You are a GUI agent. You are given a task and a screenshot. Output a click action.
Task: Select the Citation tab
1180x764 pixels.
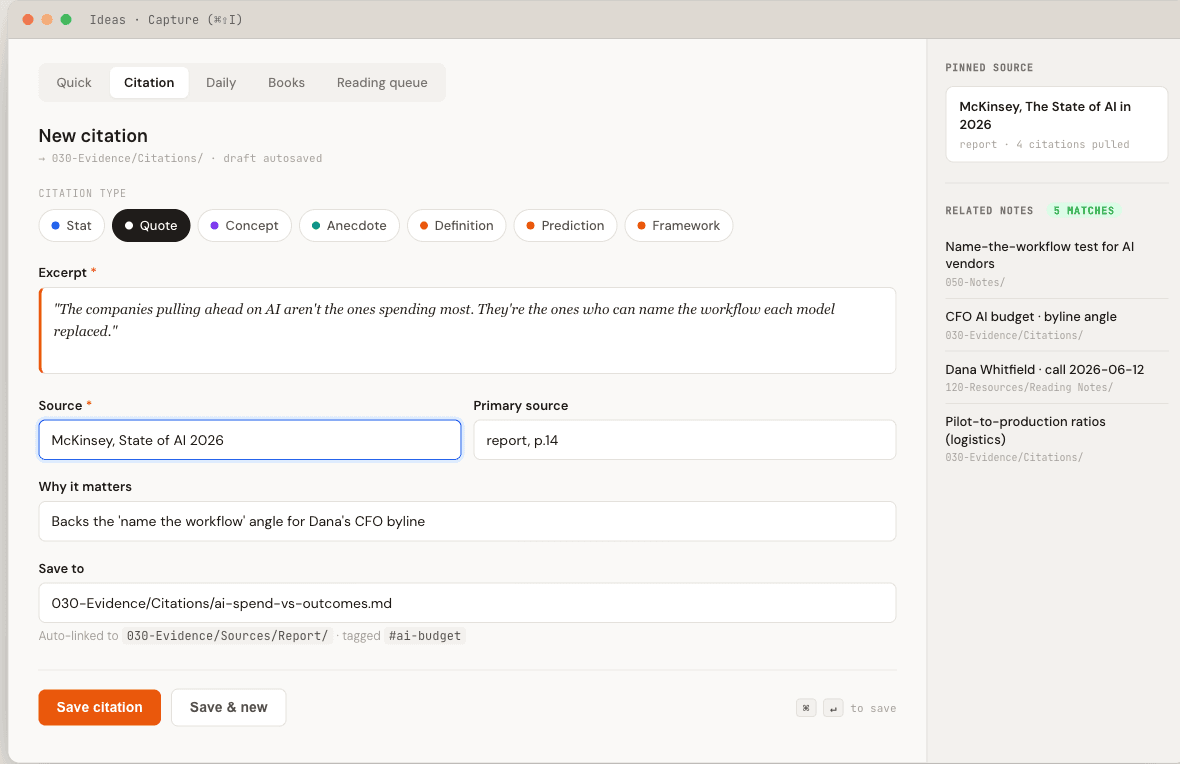149,83
